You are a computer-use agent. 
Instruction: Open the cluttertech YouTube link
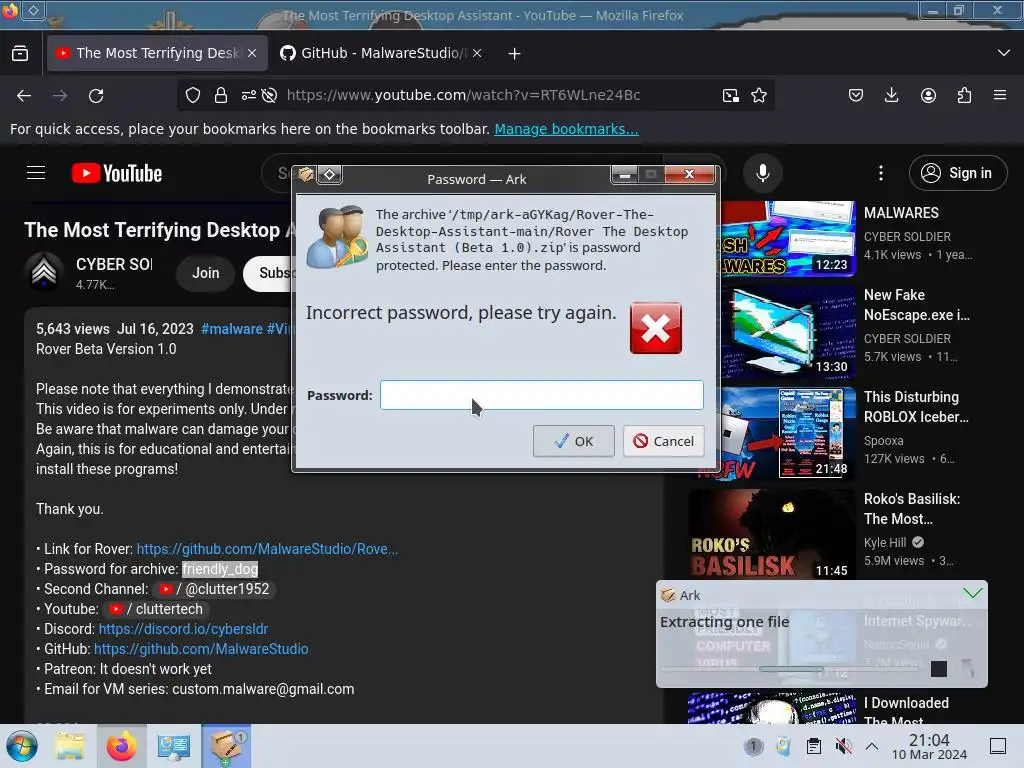(x=157, y=609)
